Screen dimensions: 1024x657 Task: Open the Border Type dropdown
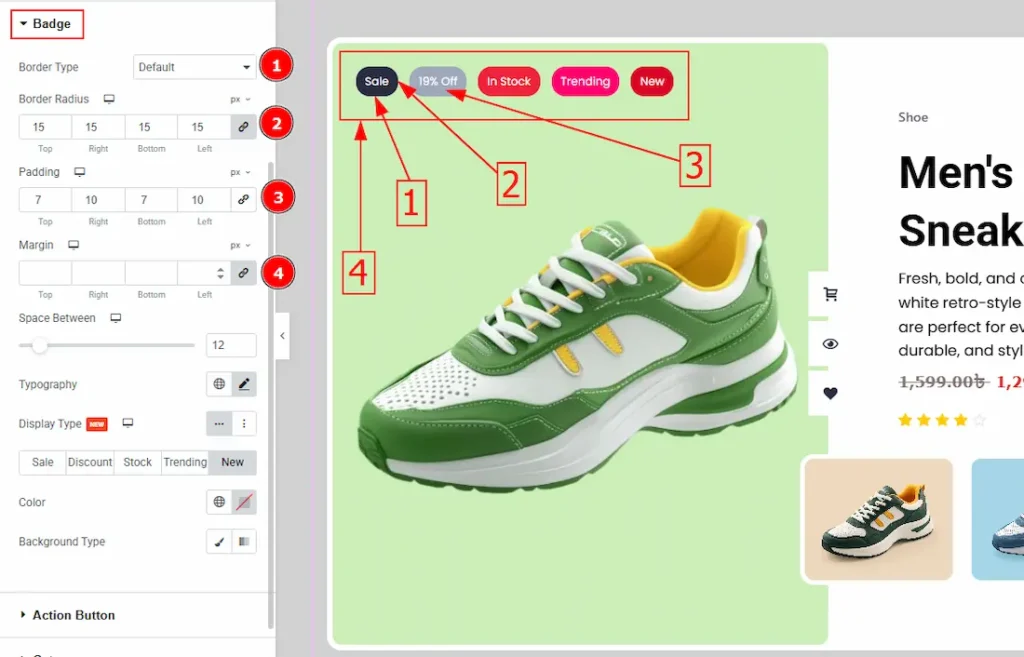[x=195, y=67]
